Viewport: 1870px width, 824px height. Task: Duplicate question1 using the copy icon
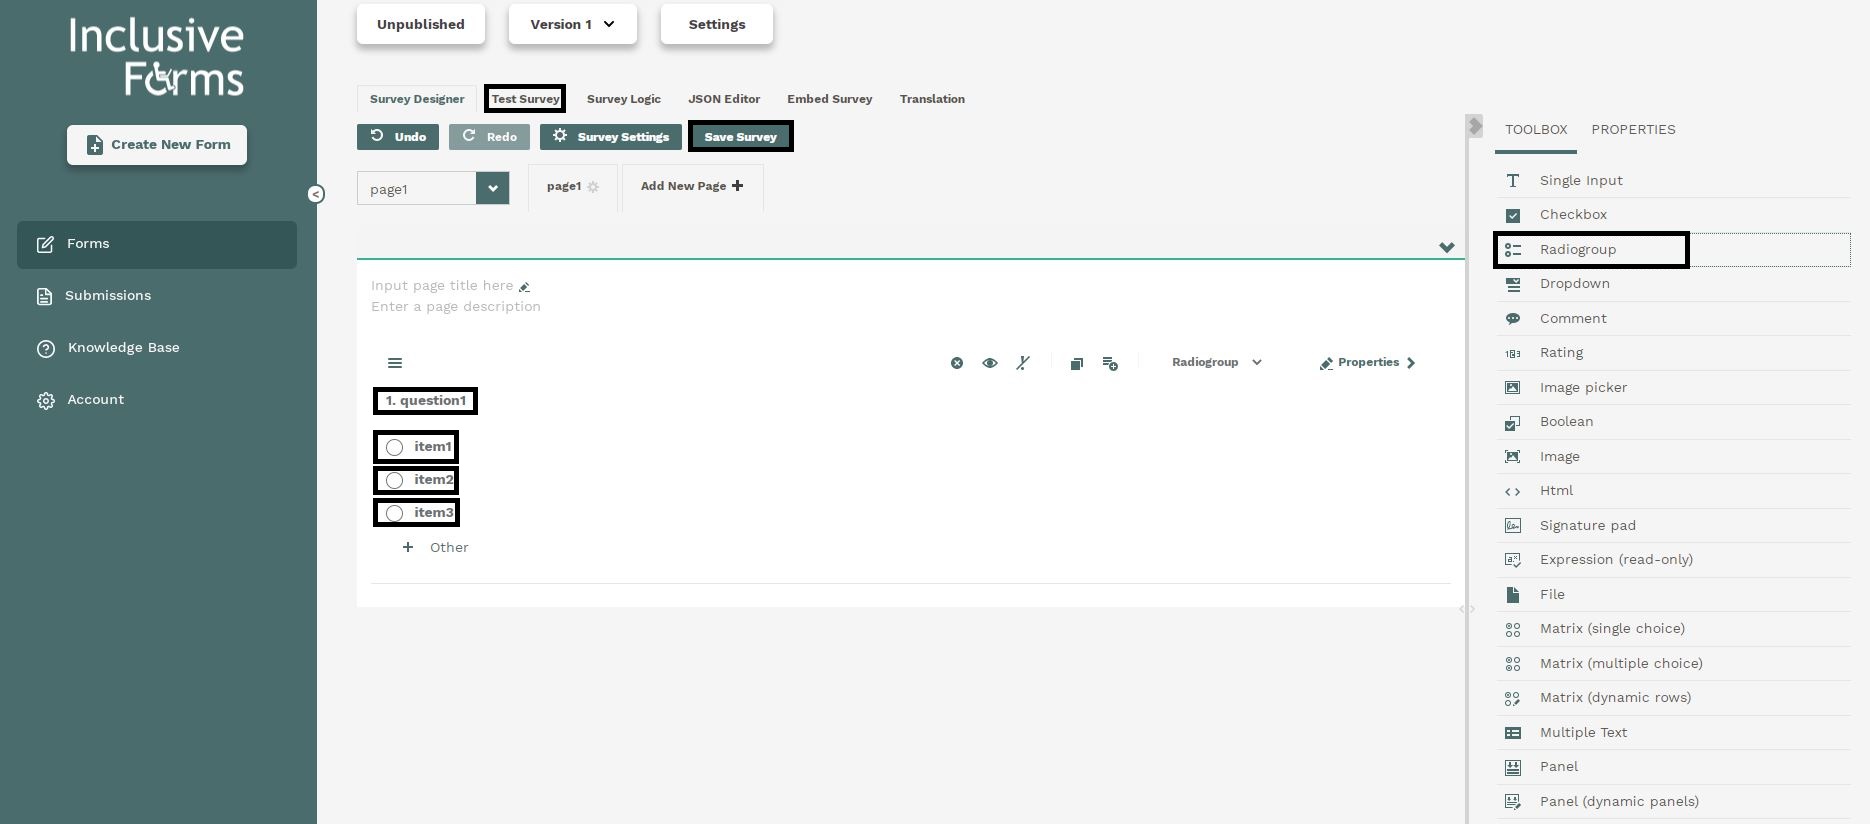[1076, 363]
